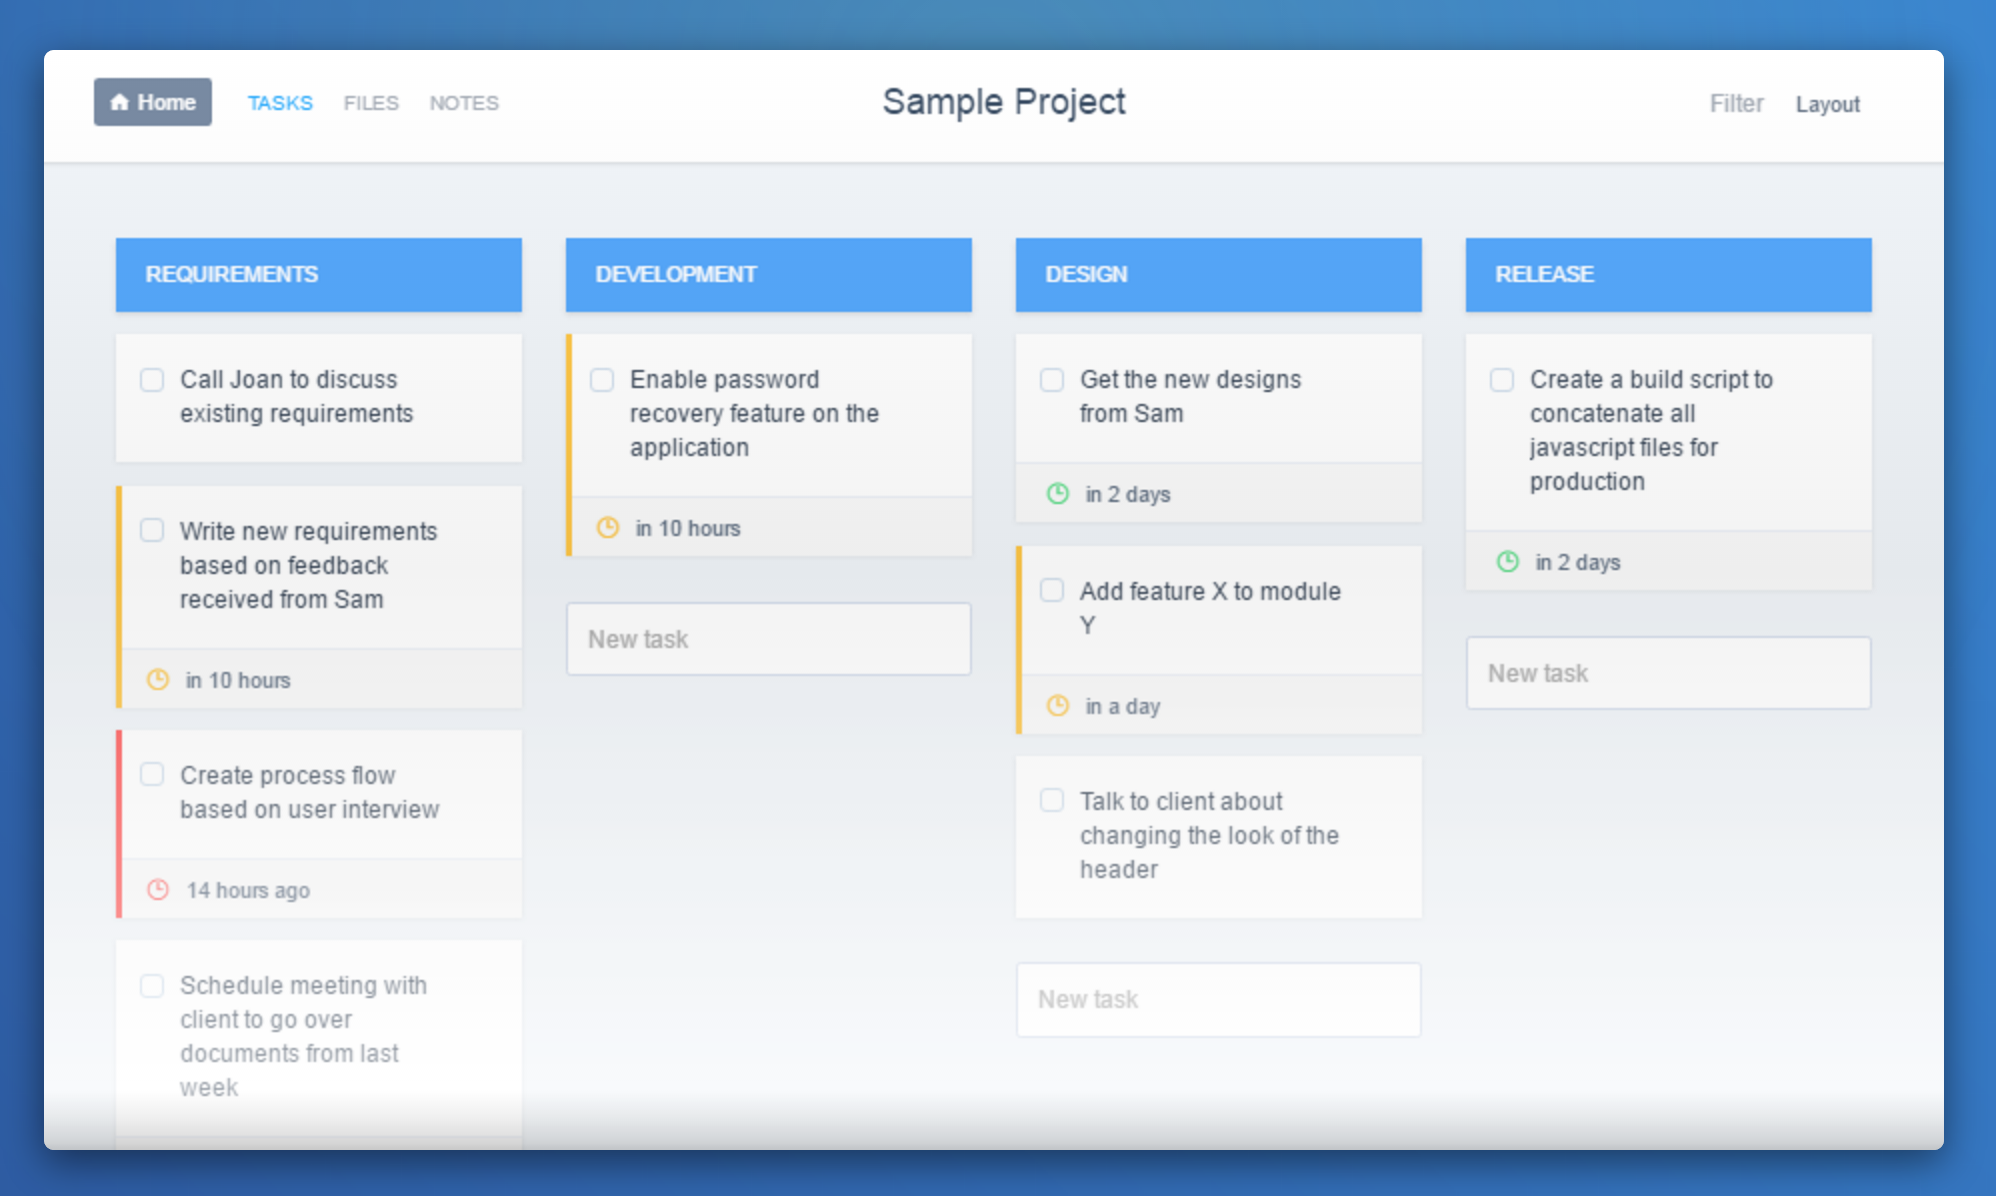This screenshot has height=1196, width=1996.
Task: Open the Filter options
Action: 1736,104
